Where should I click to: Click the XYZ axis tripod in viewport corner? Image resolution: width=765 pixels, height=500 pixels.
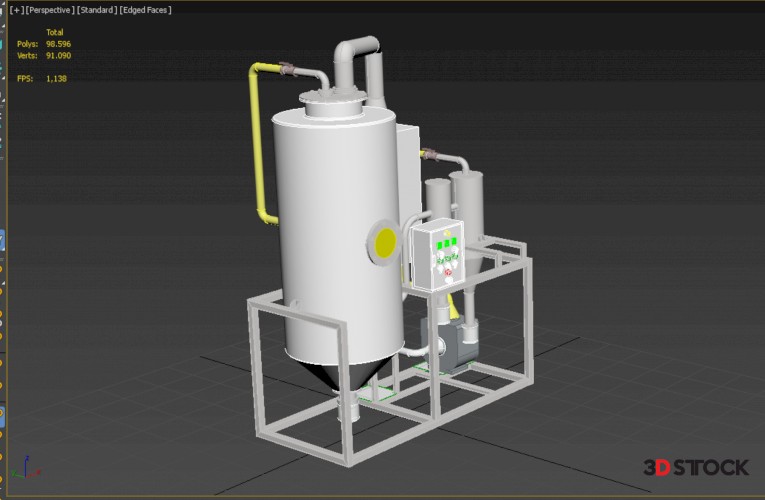pos(25,467)
